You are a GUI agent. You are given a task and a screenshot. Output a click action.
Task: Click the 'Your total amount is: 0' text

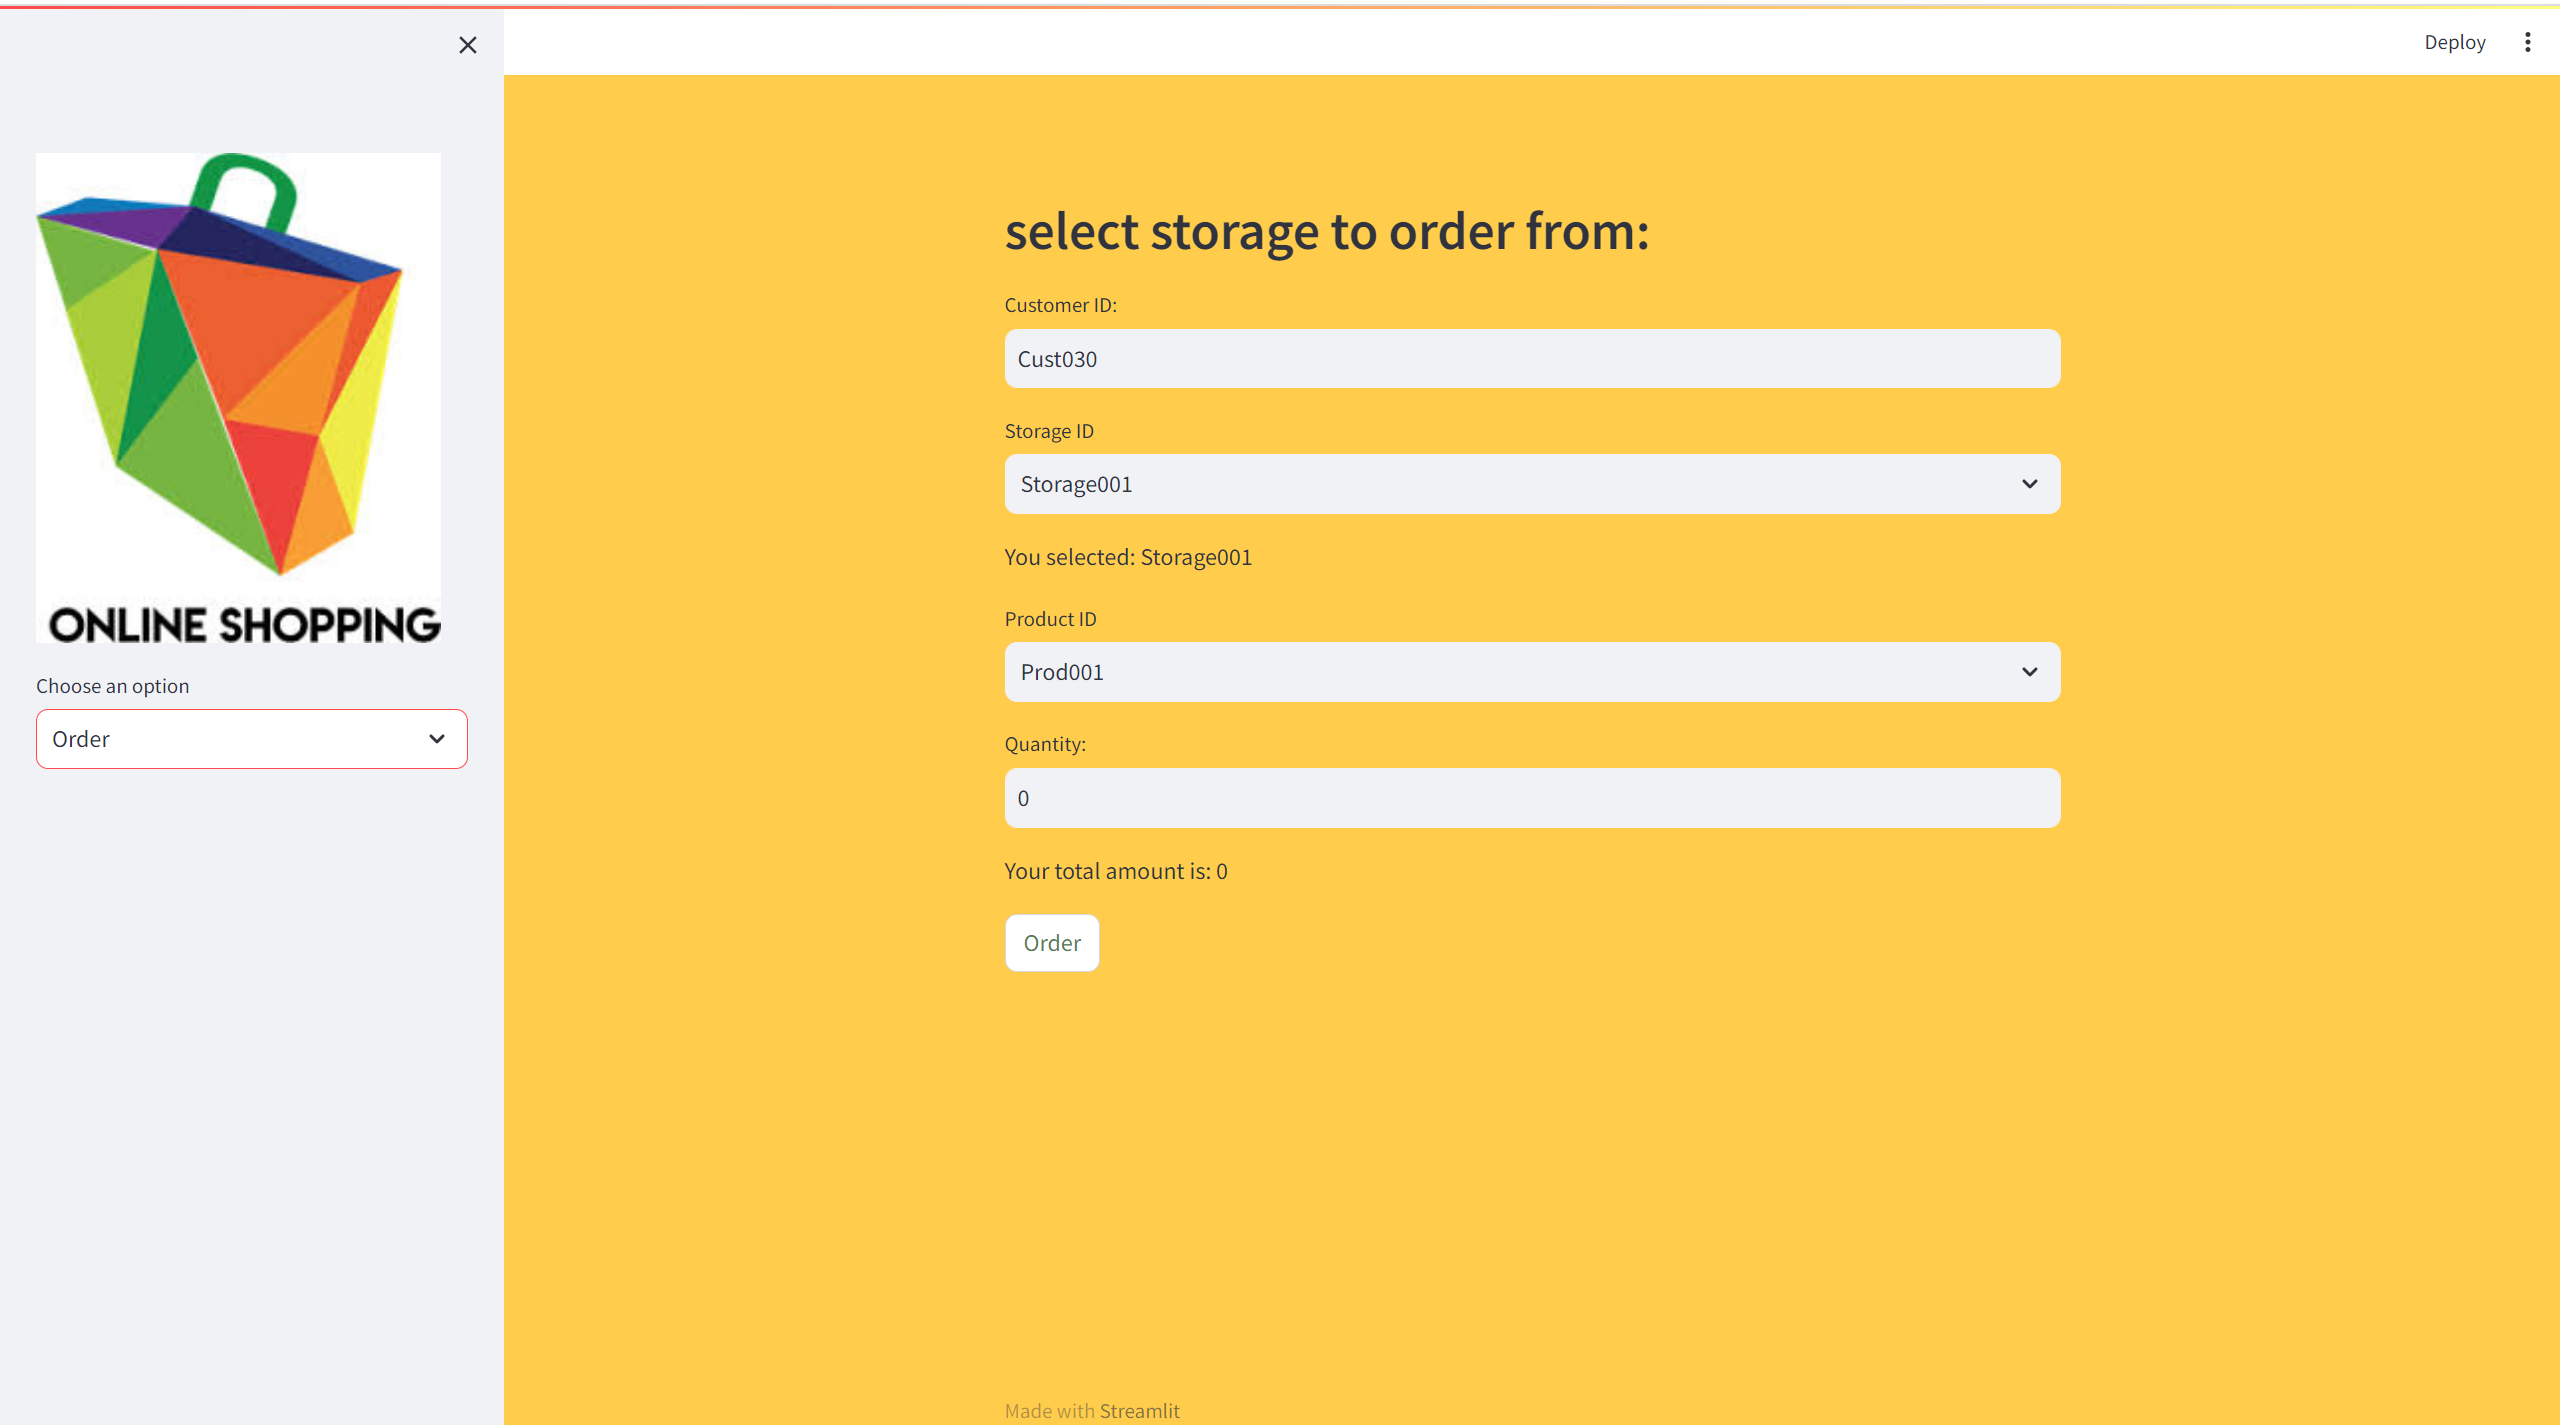pos(1115,871)
